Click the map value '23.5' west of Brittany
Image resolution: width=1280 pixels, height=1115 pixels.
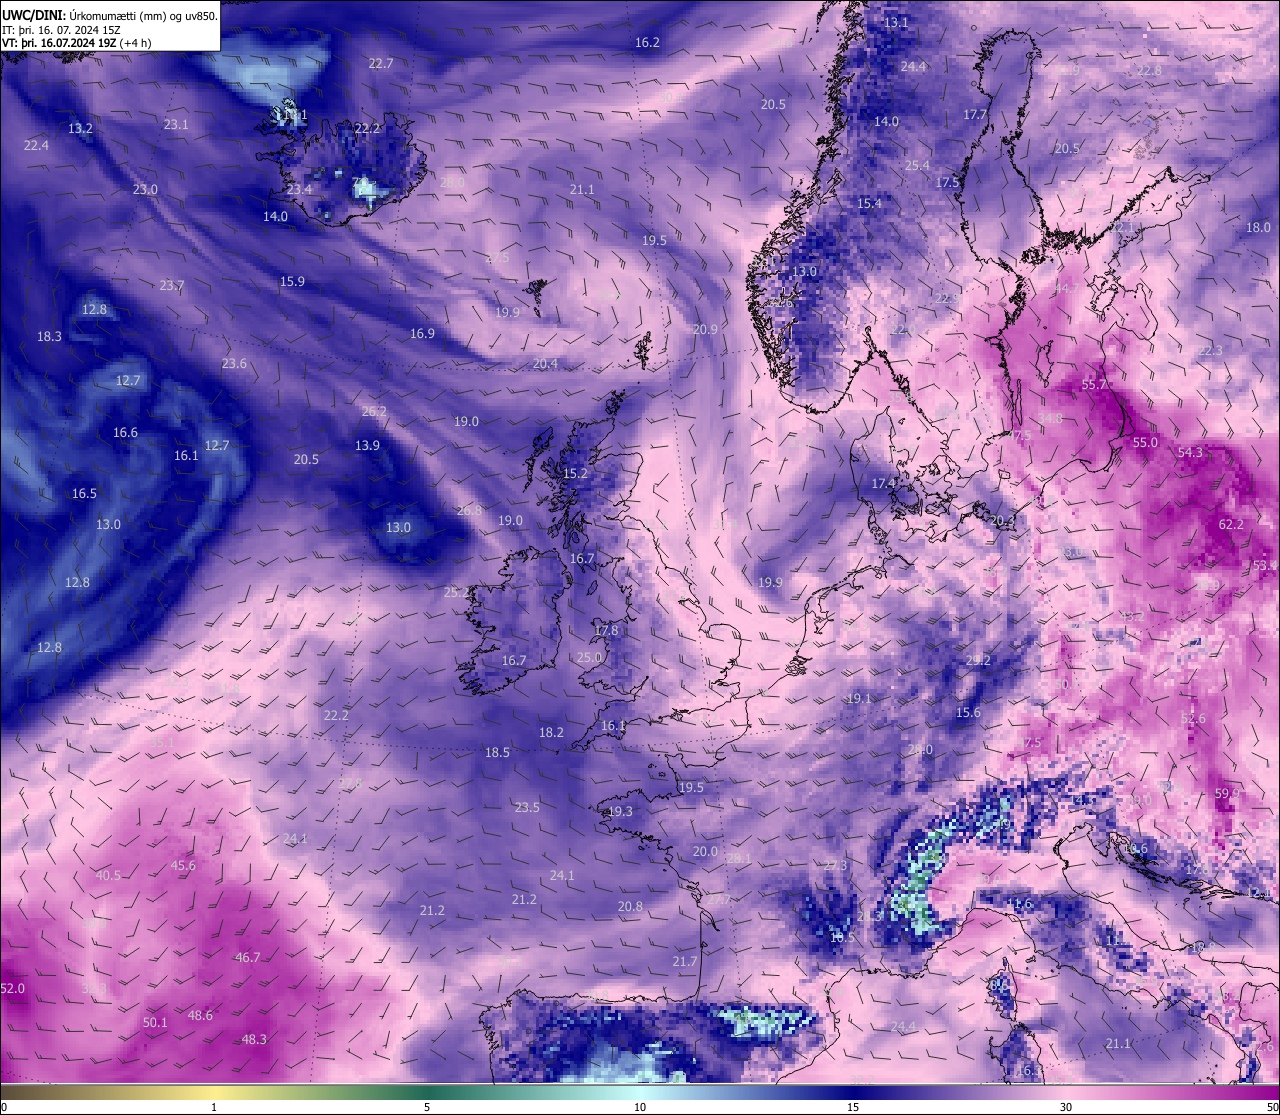coord(527,807)
